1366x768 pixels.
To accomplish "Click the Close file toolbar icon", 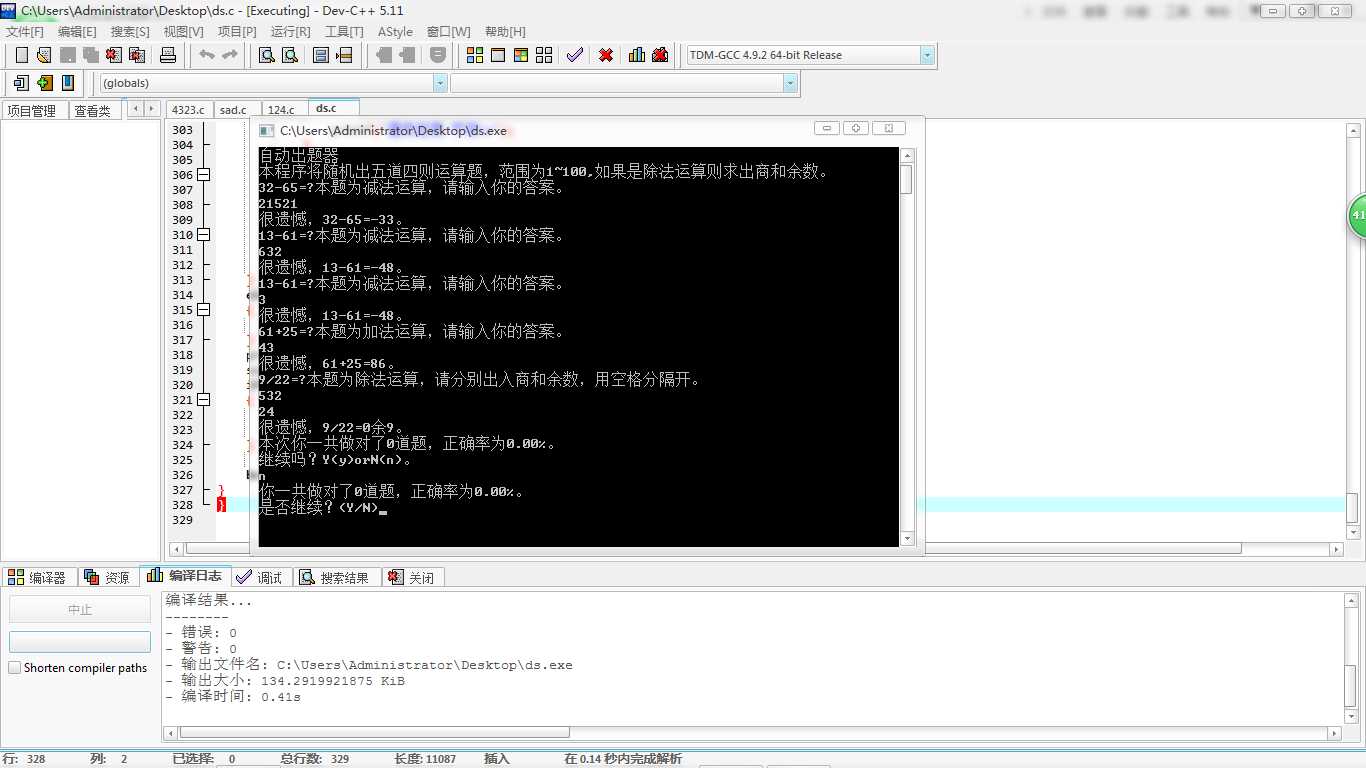I will click(114, 55).
